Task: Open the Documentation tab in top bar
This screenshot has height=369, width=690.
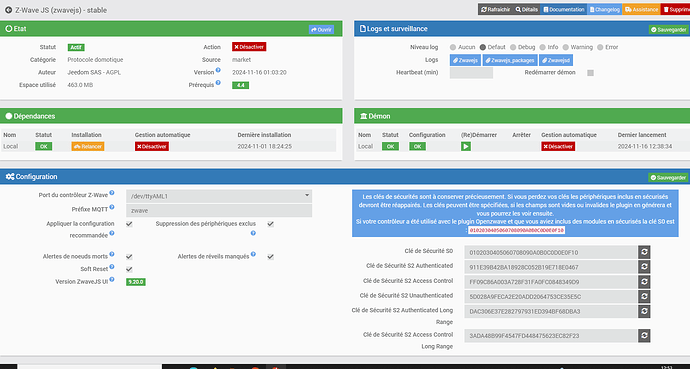Action: (564, 9)
